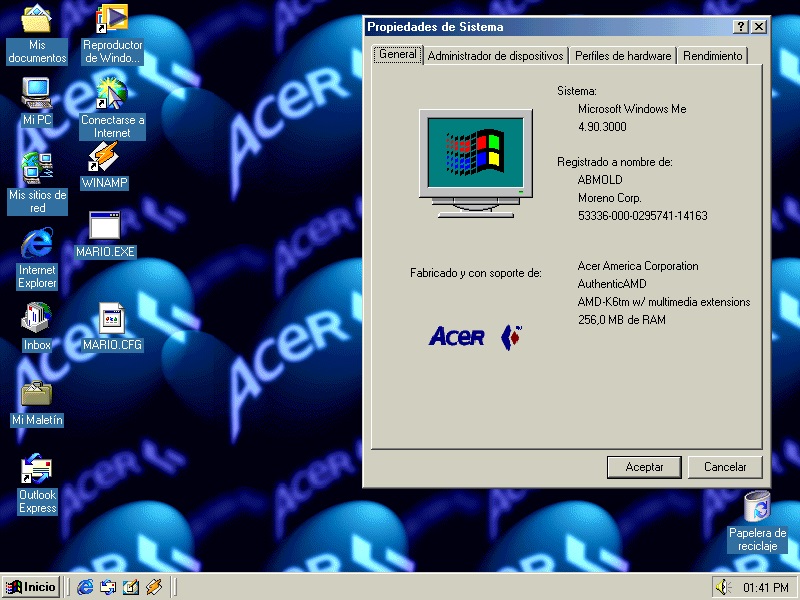The height and width of the screenshot is (600, 800).
Task: Click AMD-K6tm w/ multimedia extensions text
Action: [664, 302]
